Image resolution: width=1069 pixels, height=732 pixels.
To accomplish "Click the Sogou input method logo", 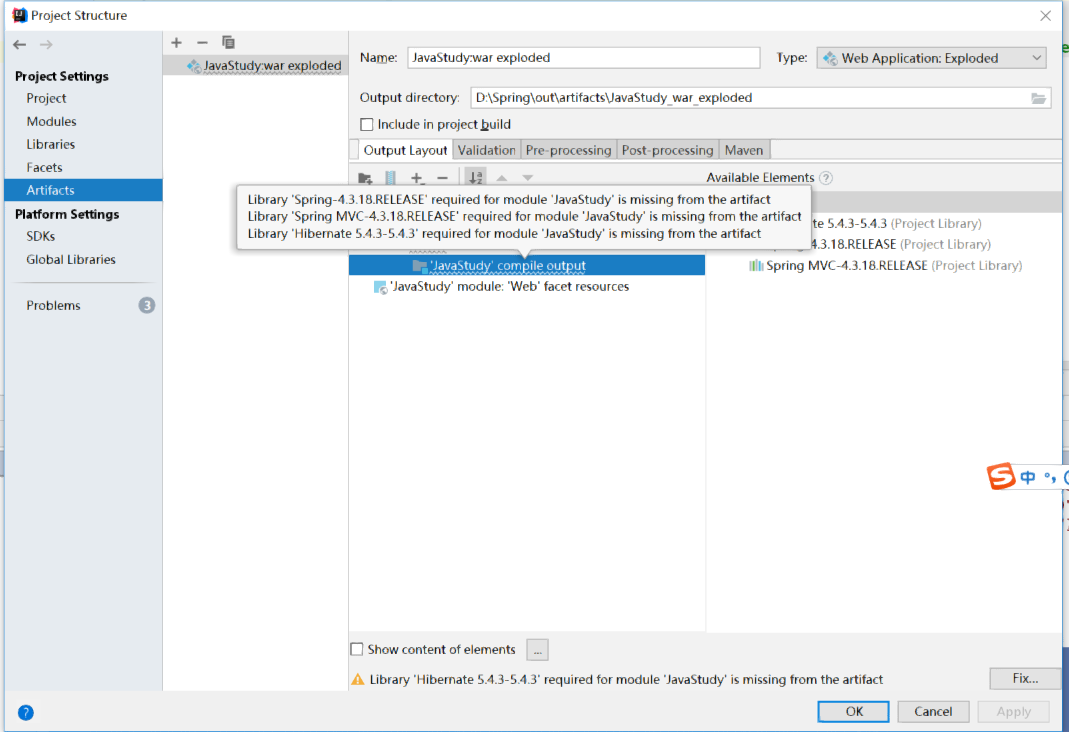I will [1001, 476].
